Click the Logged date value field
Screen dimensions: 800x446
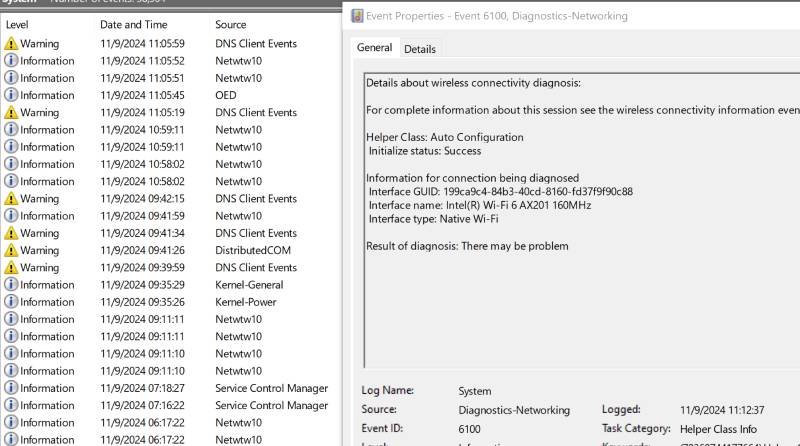(x=721, y=410)
